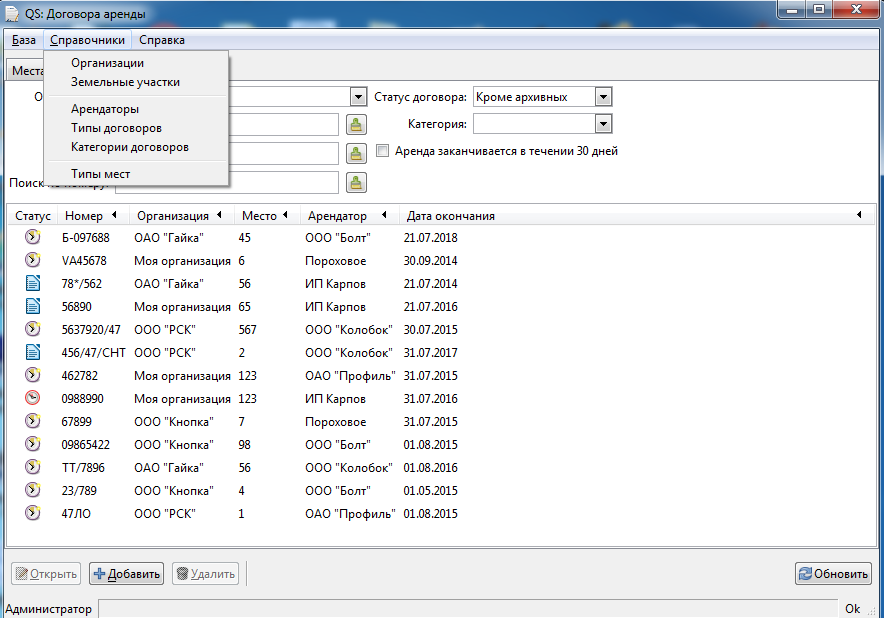884x618 pixels.
Task: Select end date 01.05.2015
Action: coord(430,491)
